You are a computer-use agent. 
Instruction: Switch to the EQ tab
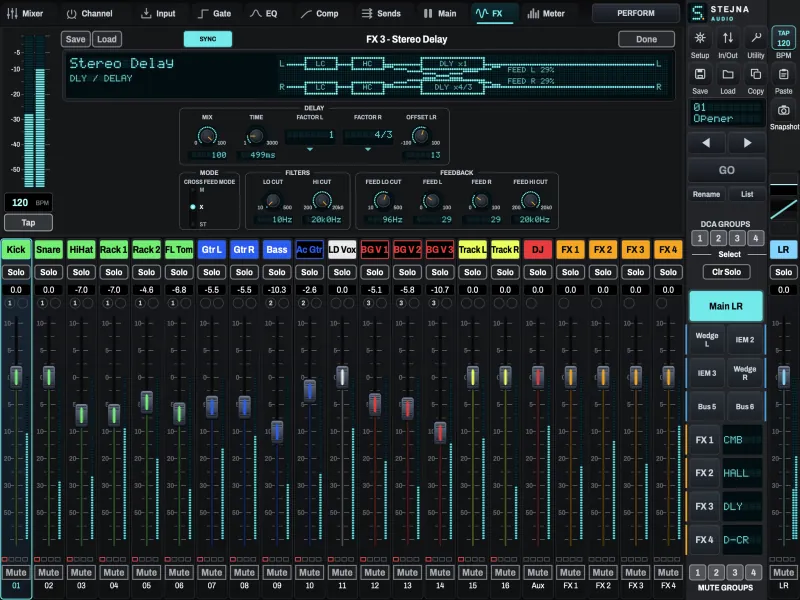tap(264, 13)
